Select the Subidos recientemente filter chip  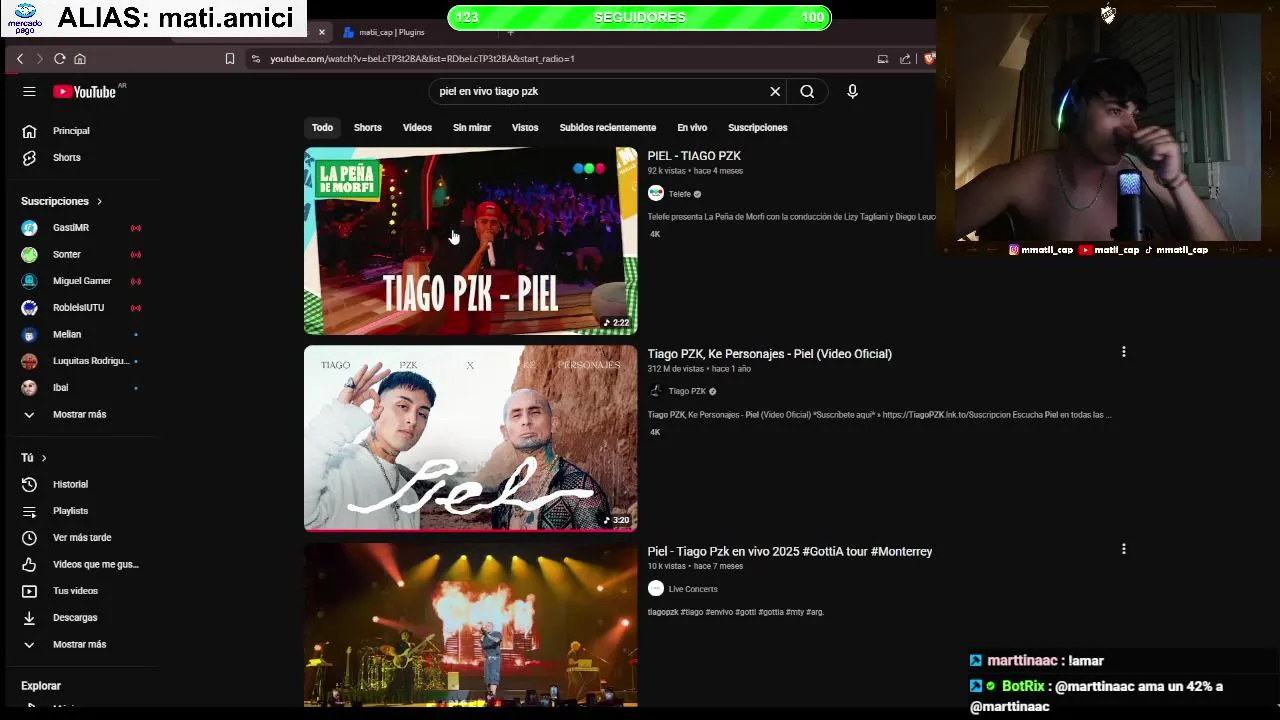point(608,128)
